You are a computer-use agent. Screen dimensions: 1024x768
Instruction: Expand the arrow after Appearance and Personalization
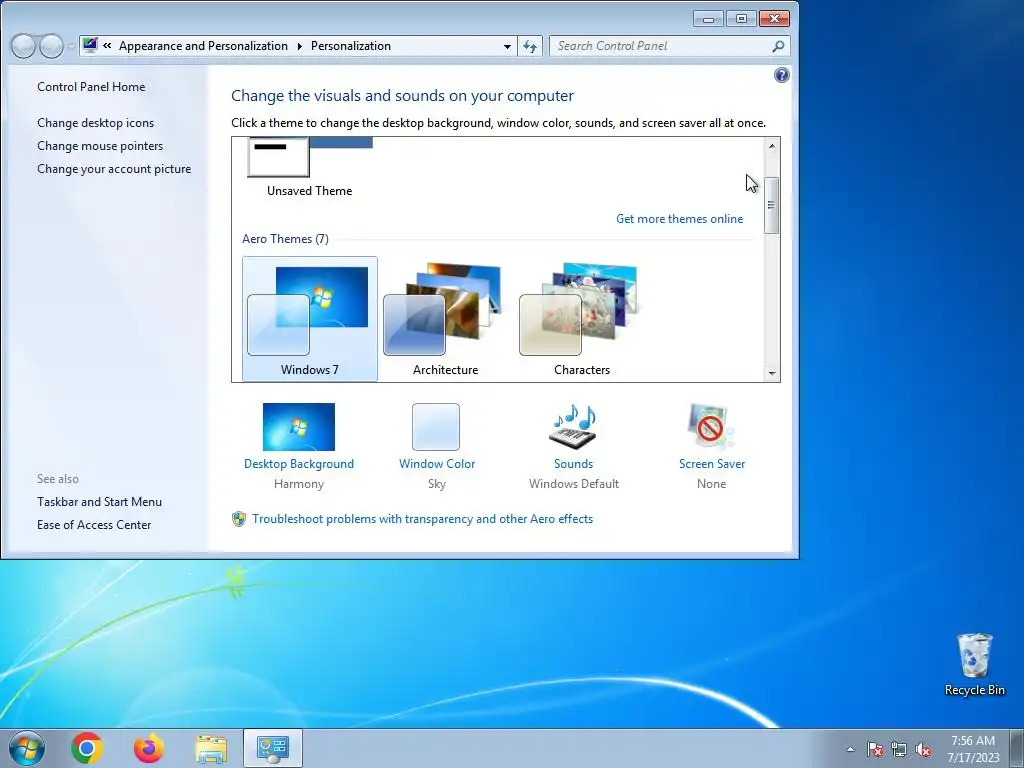pyautogui.click(x=299, y=46)
